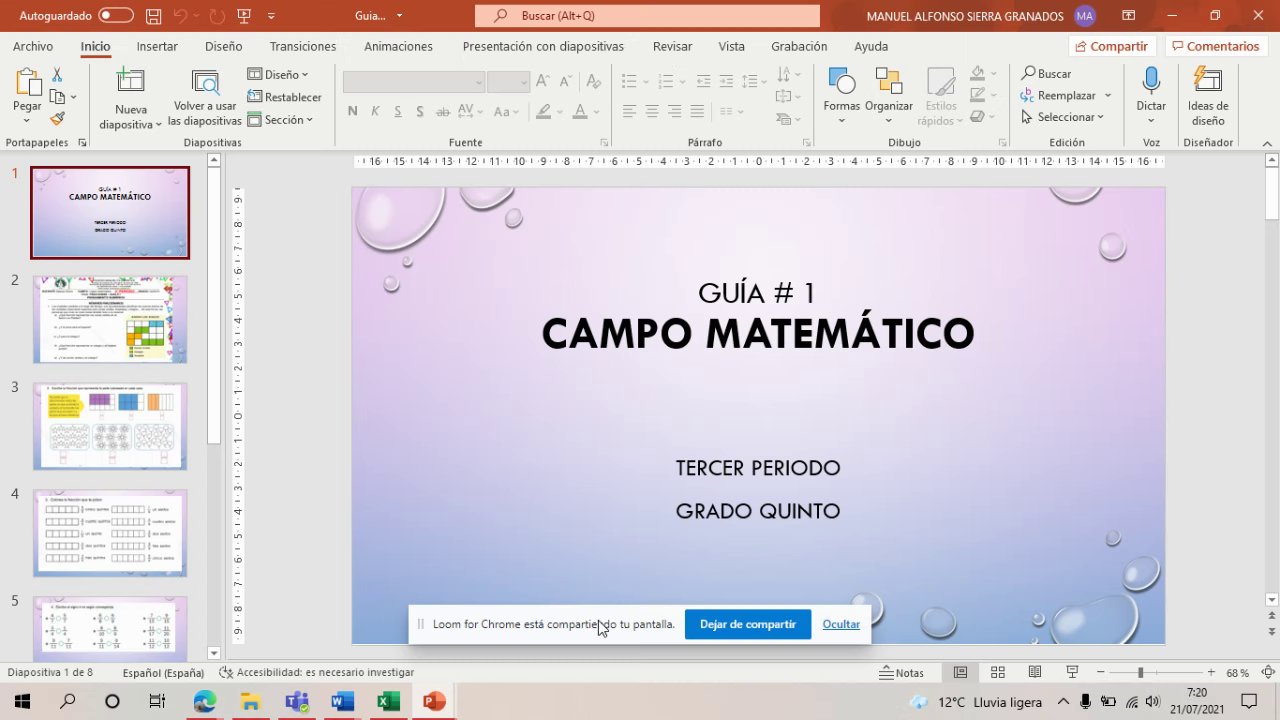The width and height of the screenshot is (1280, 720).
Task: Toggle the Notas pane
Action: click(x=901, y=673)
